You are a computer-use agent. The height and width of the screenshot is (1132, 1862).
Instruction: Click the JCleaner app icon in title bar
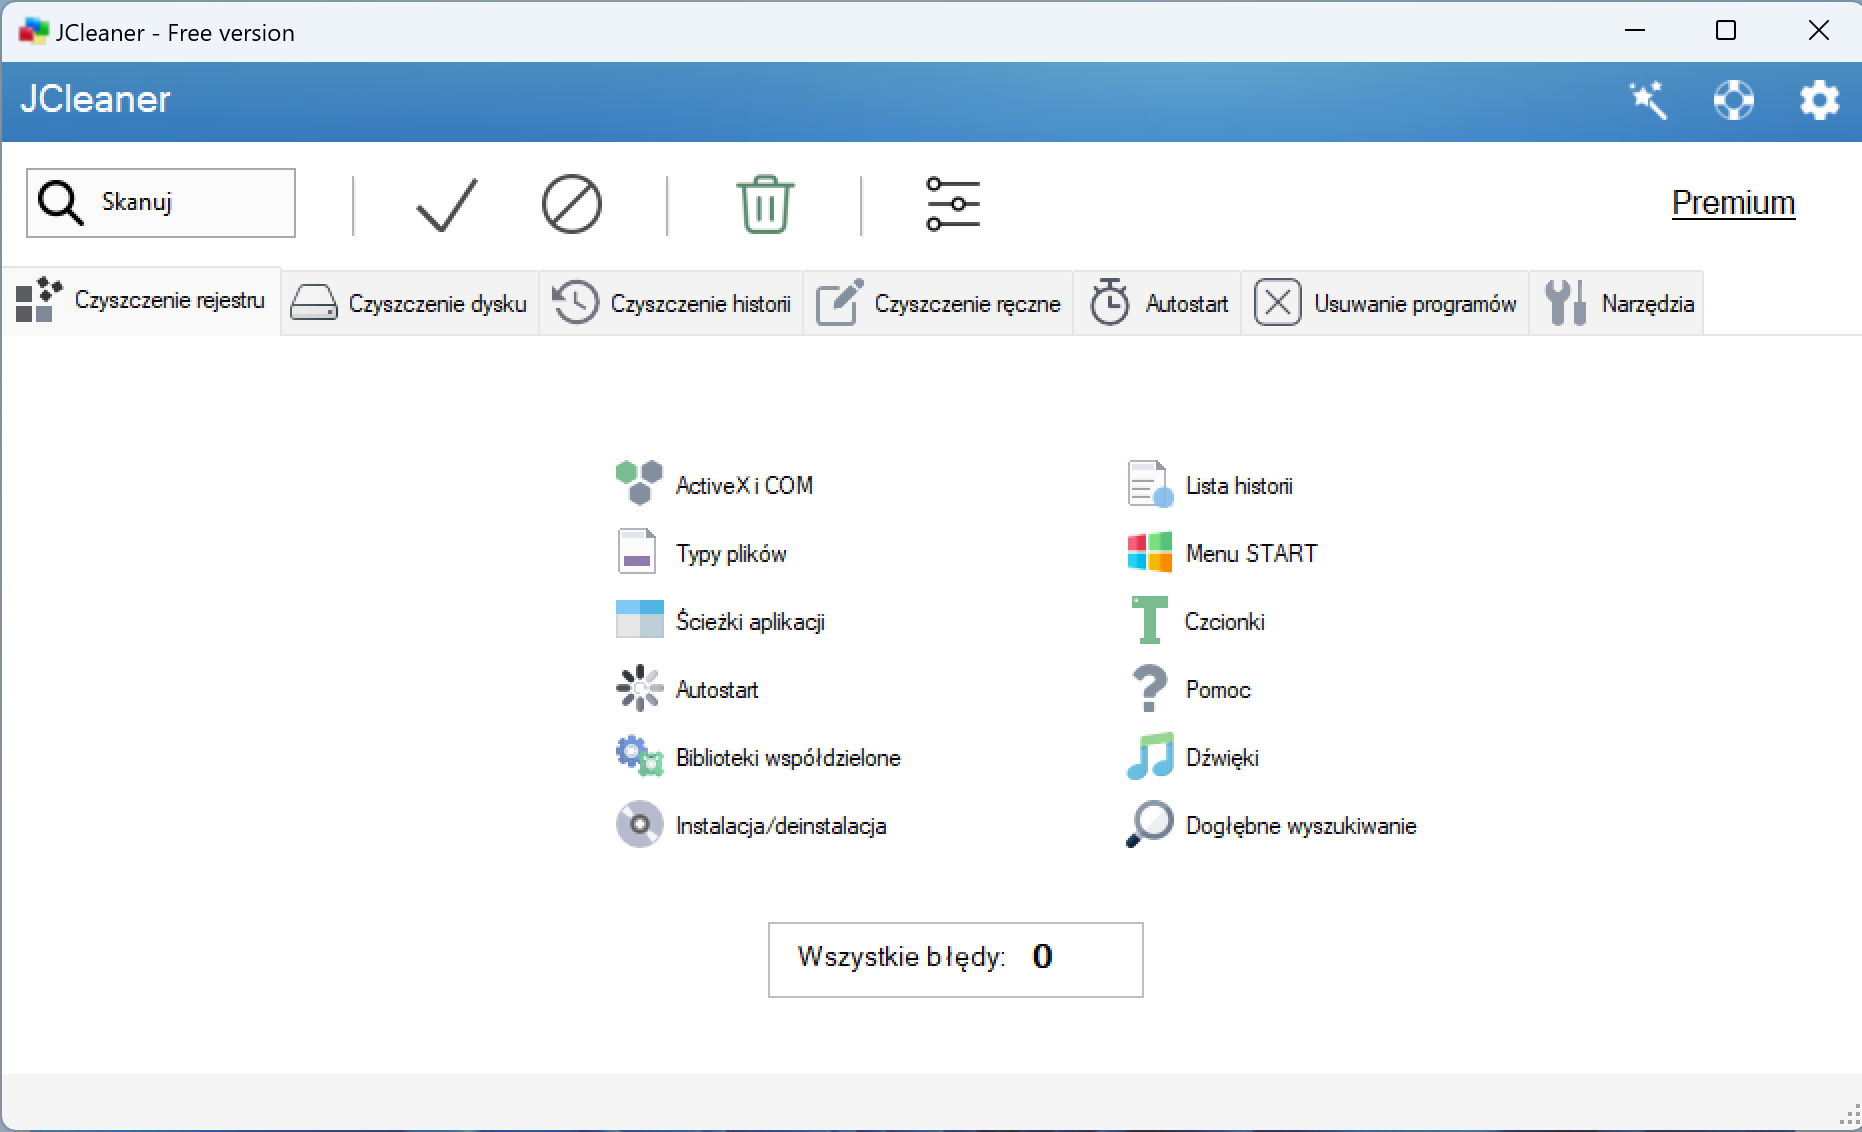click(33, 32)
